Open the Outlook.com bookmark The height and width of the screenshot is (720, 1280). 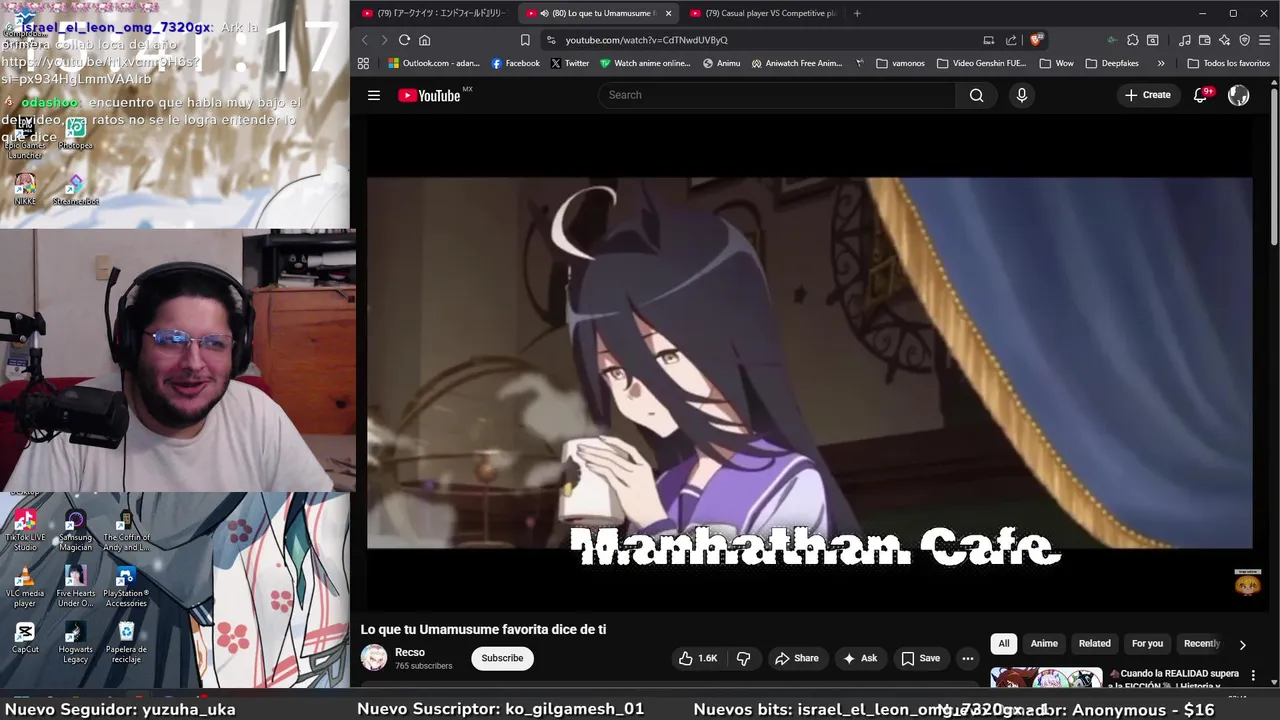pyautogui.click(x=434, y=63)
